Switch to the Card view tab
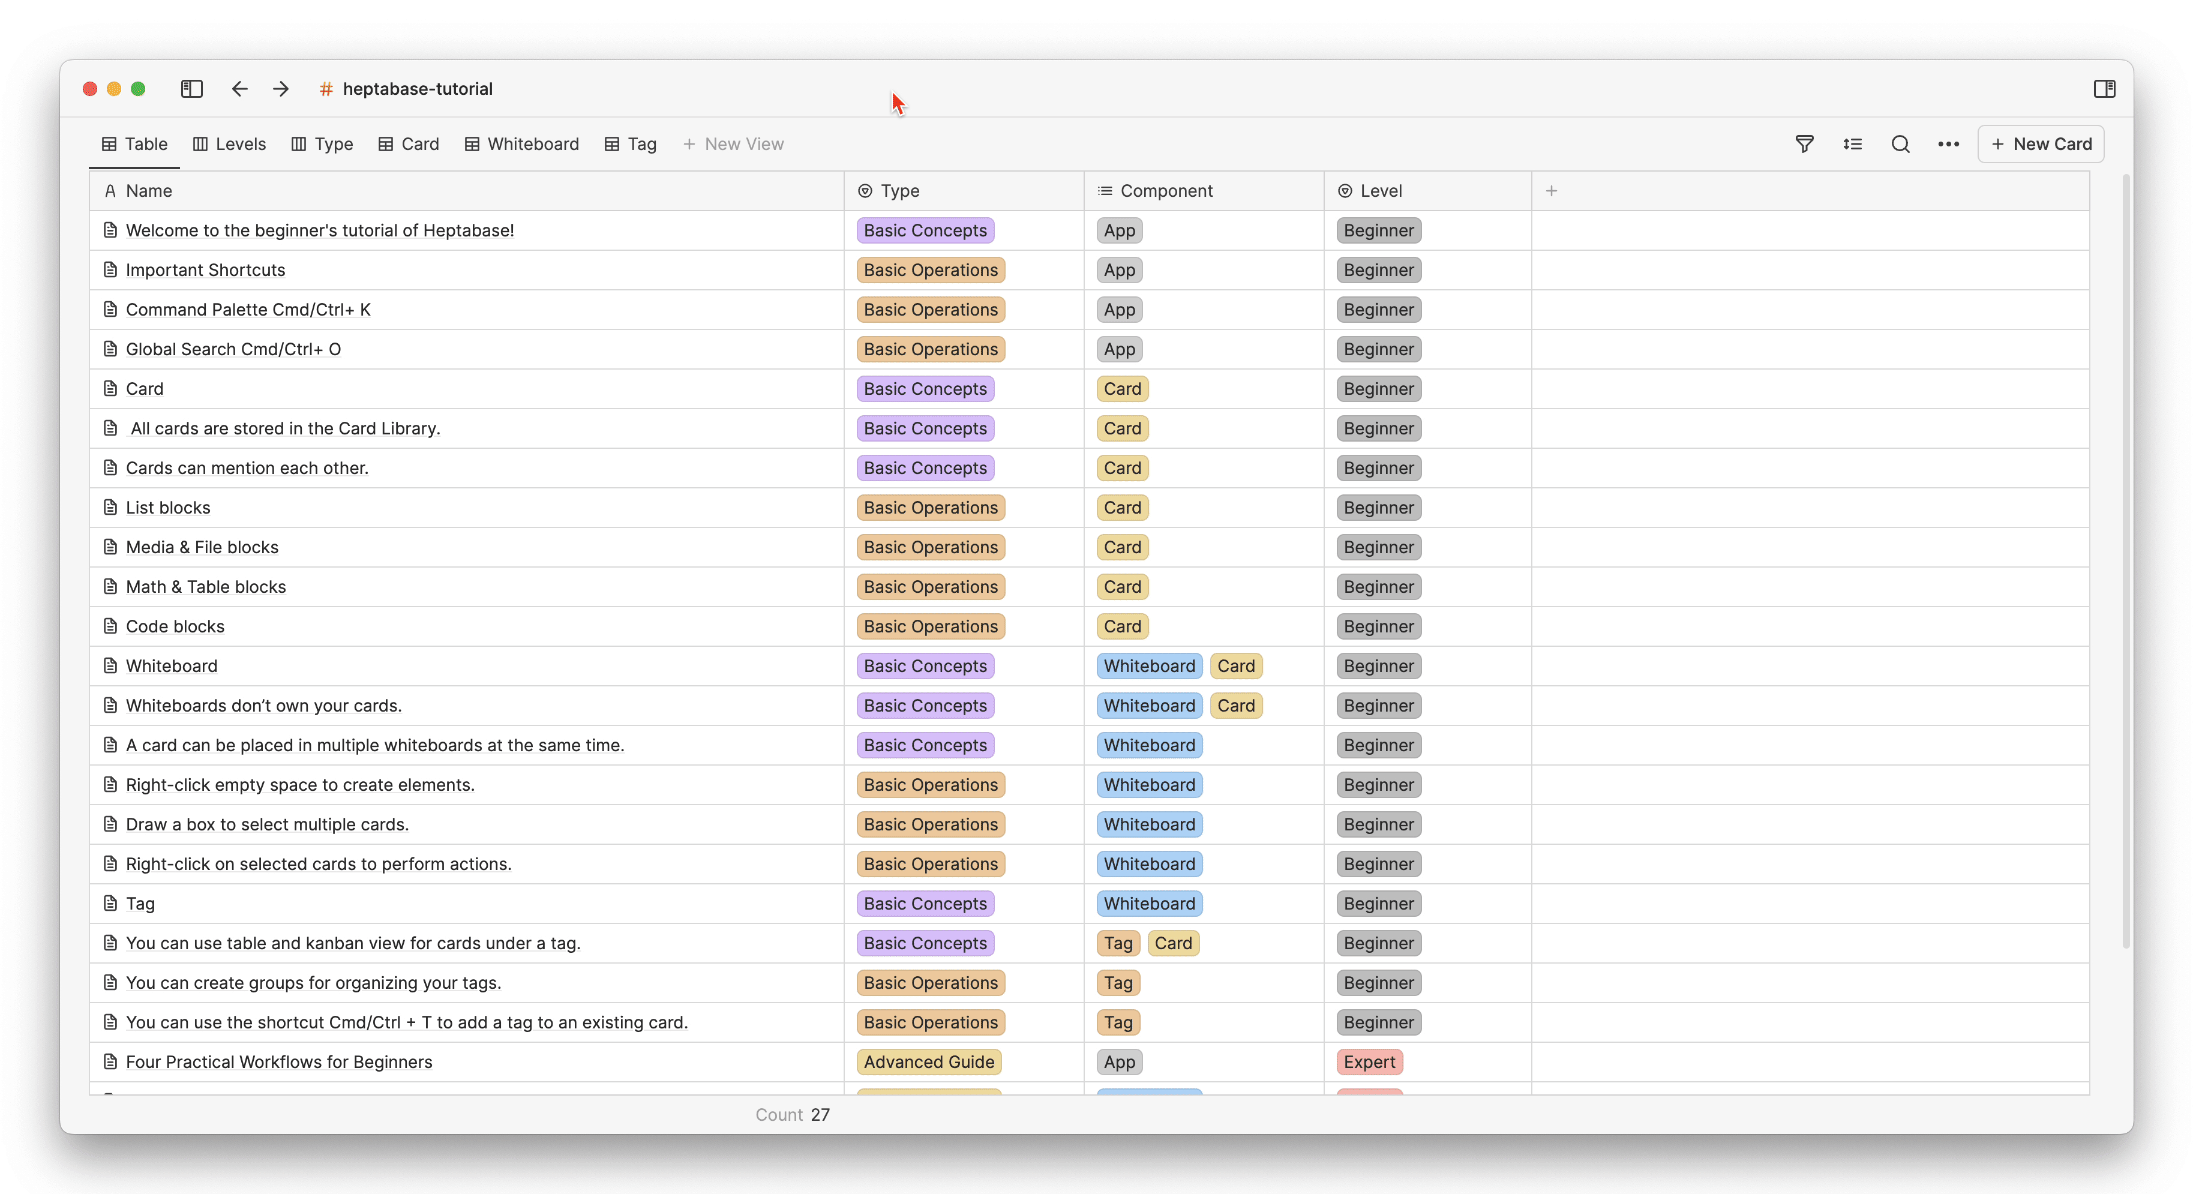Image resolution: width=2193 pixels, height=1194 pixels. pos(409,144)
